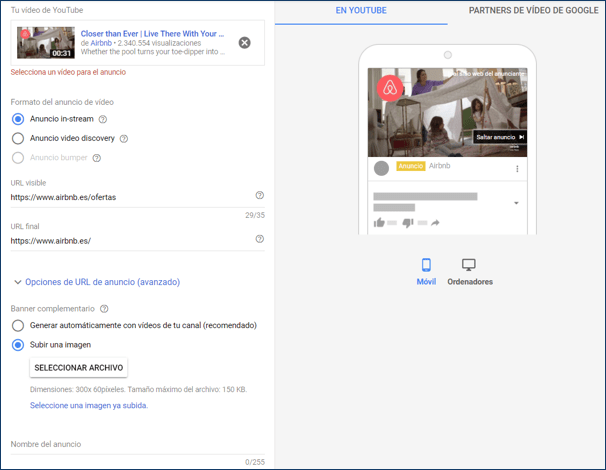Click Saltar anuncio in preview

coord(500,137)
